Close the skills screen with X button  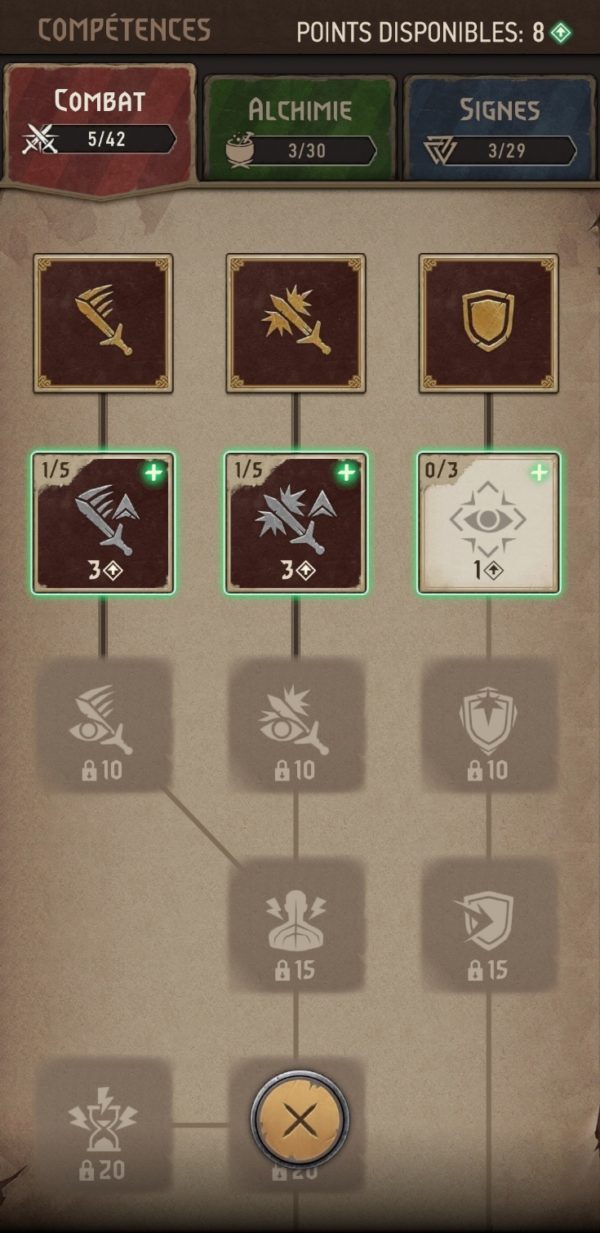pos(299,1121)
